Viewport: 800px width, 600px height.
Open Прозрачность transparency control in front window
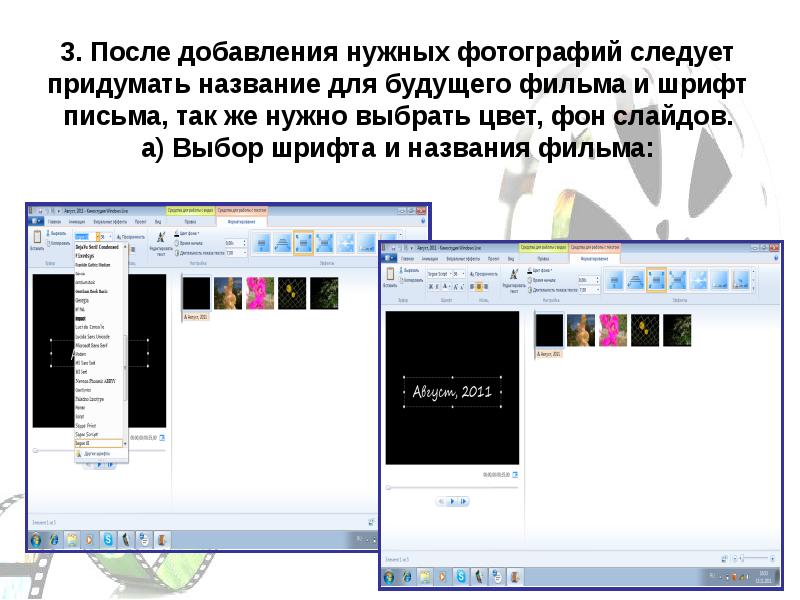tap(483, 274)
